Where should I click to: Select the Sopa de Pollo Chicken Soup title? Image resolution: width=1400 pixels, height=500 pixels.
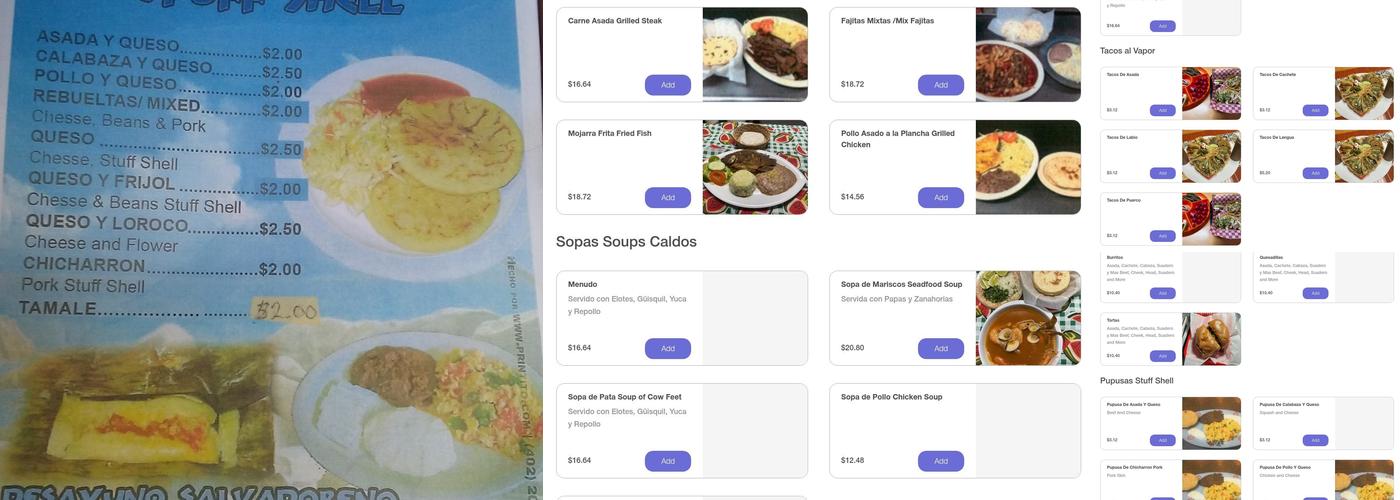click(x=891, y=397)
